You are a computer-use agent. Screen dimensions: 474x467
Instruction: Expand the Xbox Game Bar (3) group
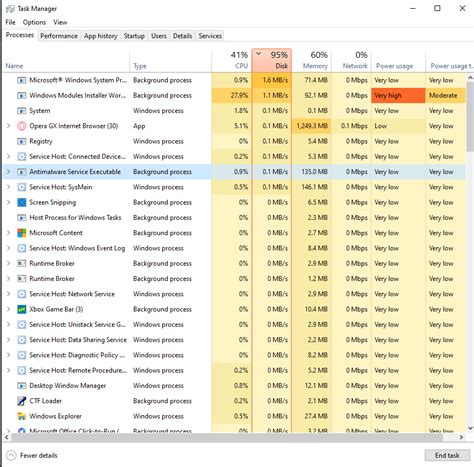[9, 309]
